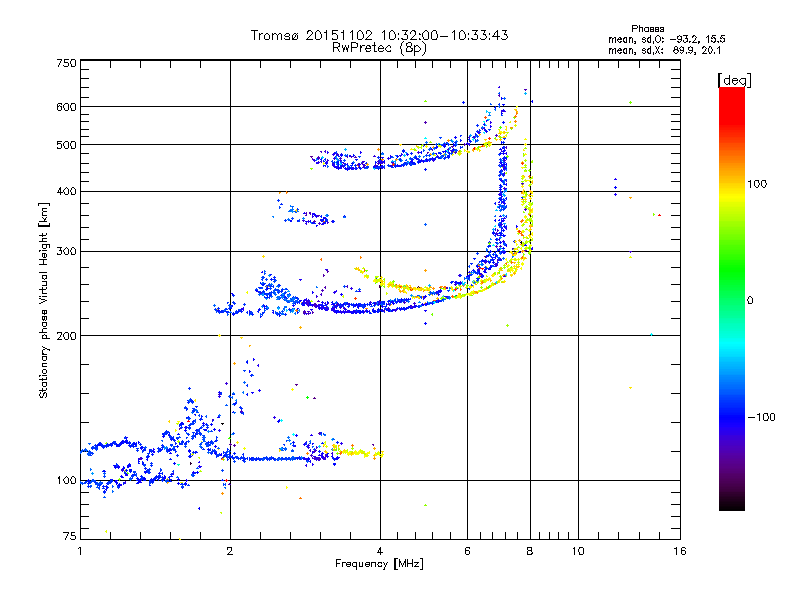Click the x-axis tick label '2'
800x600 pixels.
230,551
